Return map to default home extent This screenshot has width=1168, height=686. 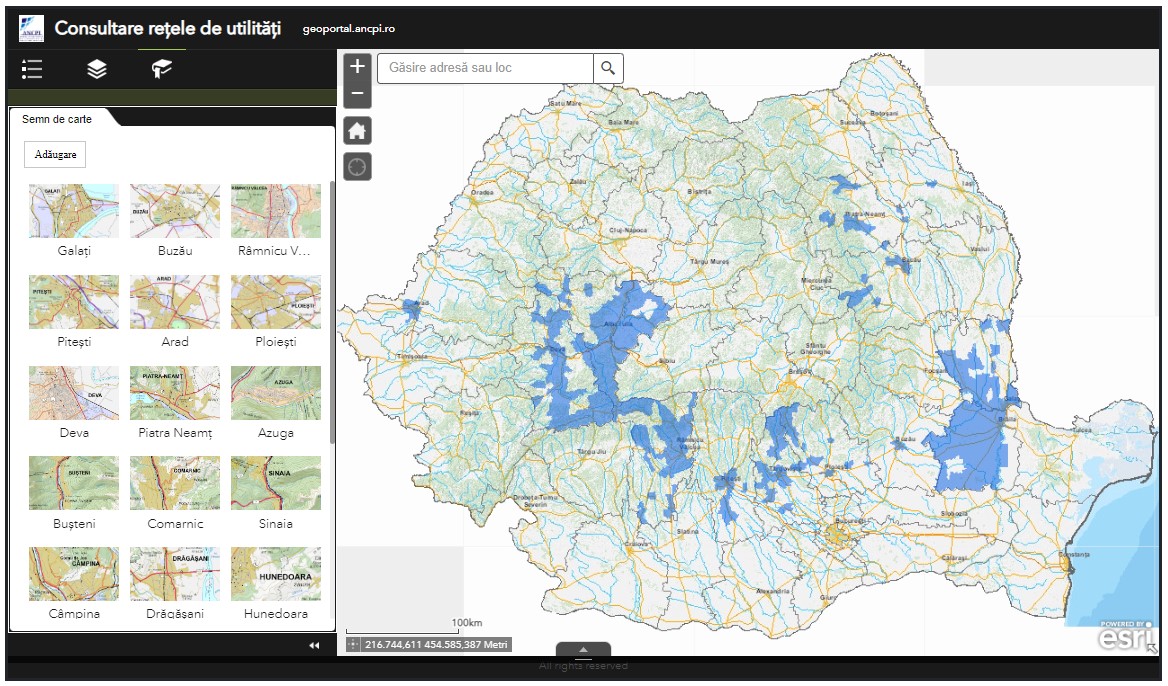pyautogui.click(x=357, y=130)
